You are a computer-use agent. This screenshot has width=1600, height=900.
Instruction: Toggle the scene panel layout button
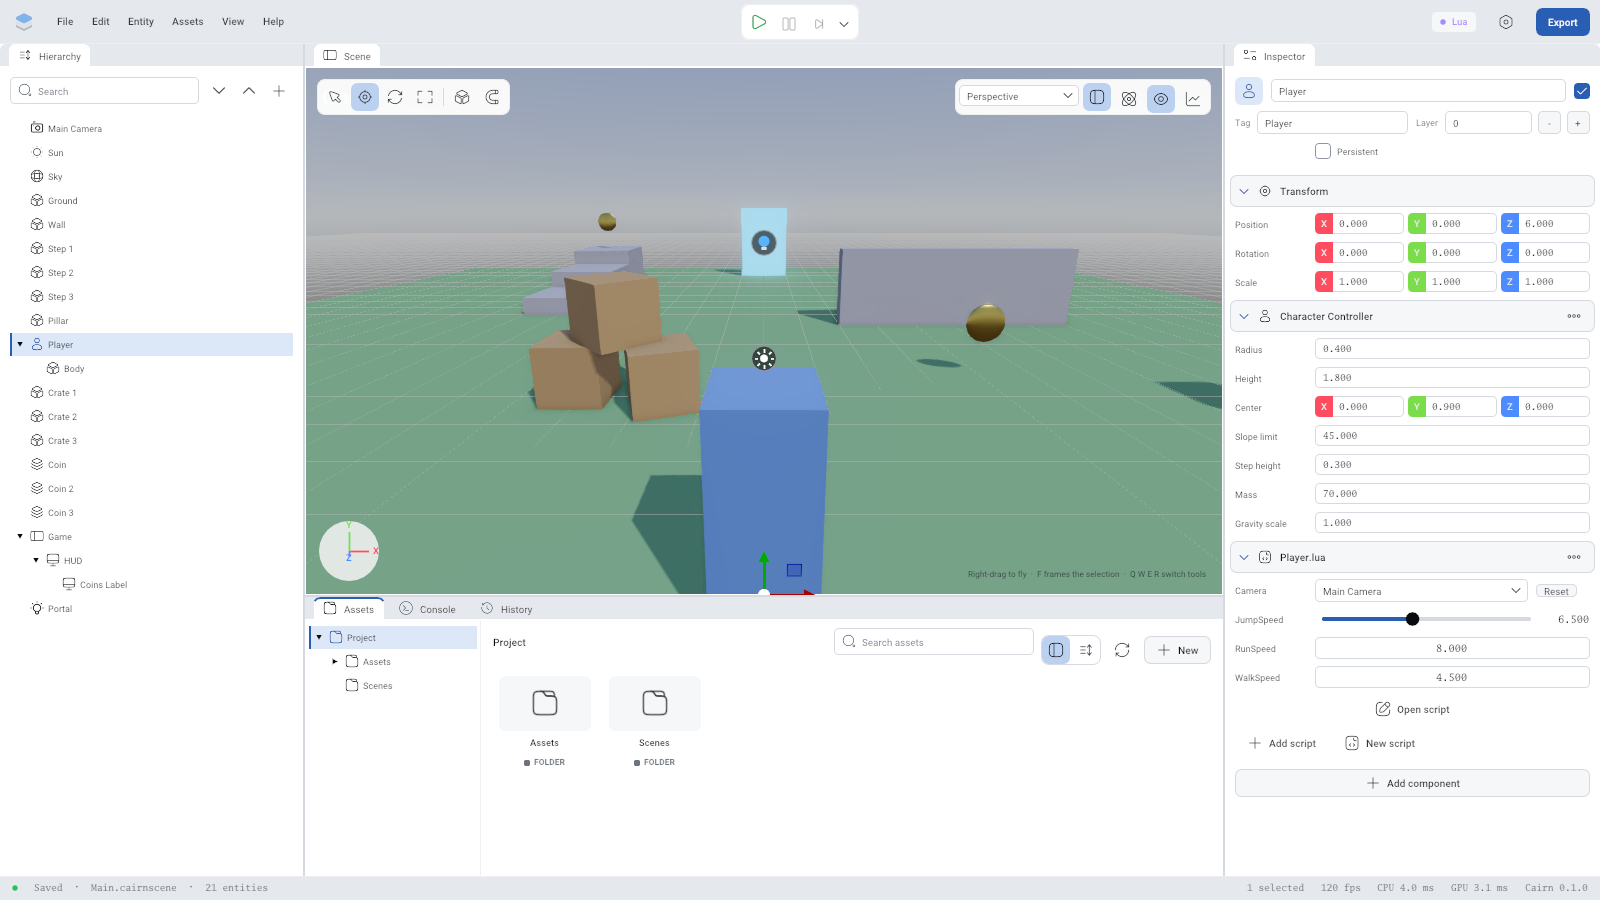coord(1097,97)
